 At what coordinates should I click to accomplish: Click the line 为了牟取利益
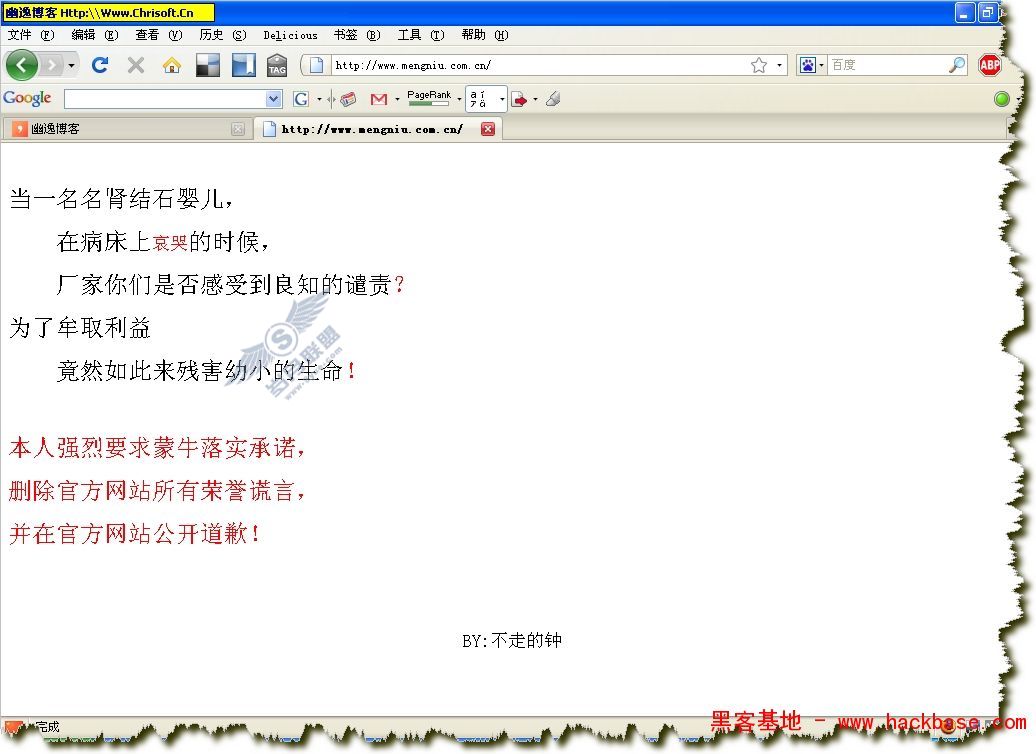tap(80, 327)
